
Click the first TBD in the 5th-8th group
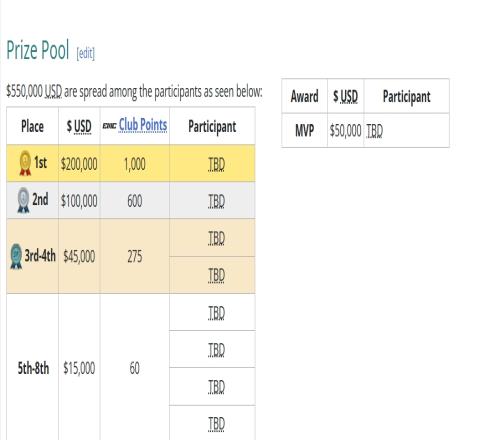pyautogui.click(x=216, y=313)
